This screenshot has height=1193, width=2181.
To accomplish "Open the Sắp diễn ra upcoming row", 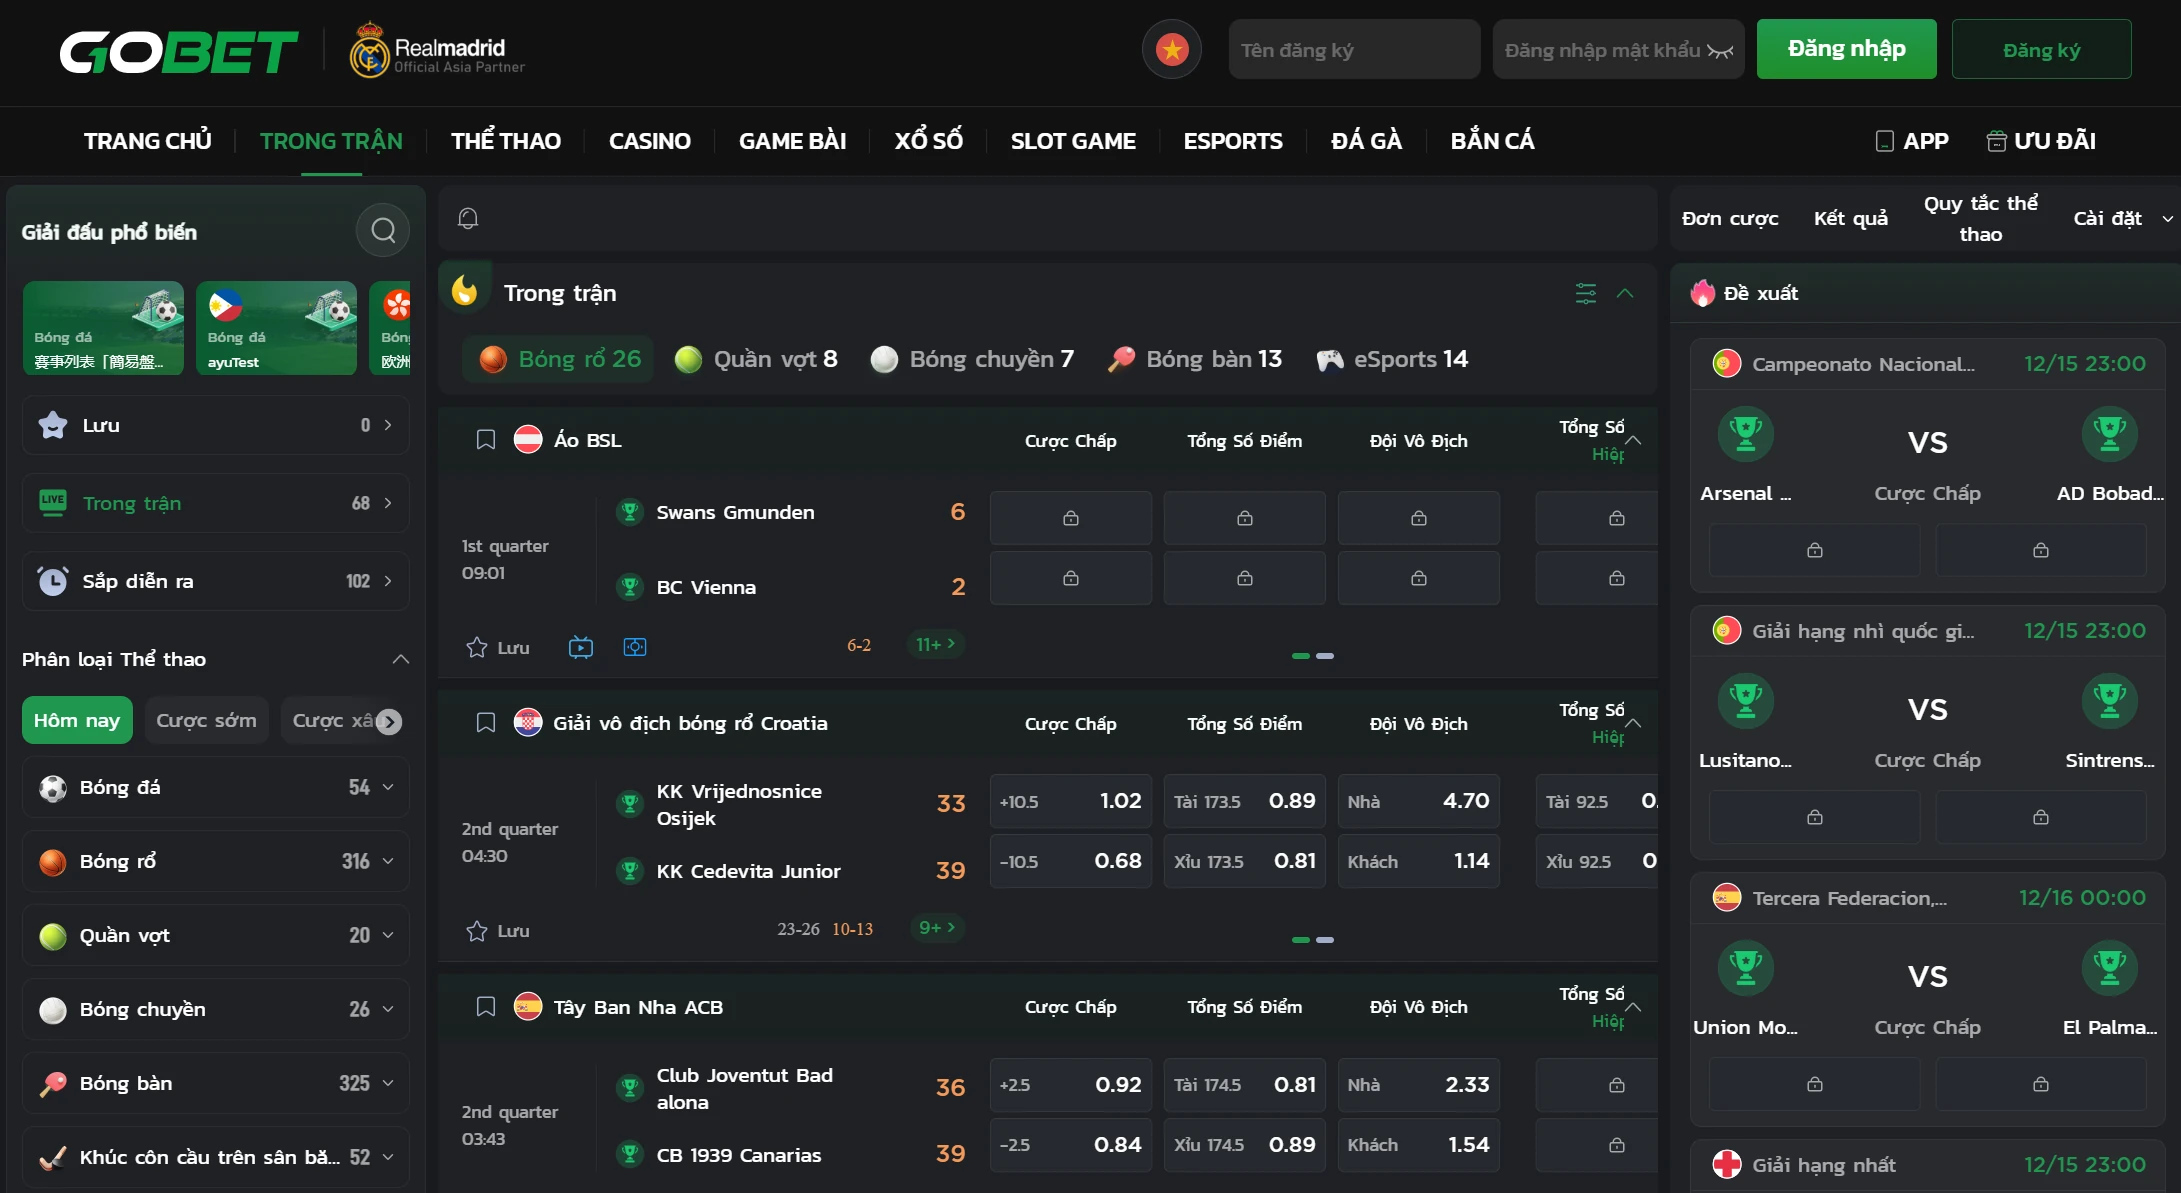I will click(216, 581).
